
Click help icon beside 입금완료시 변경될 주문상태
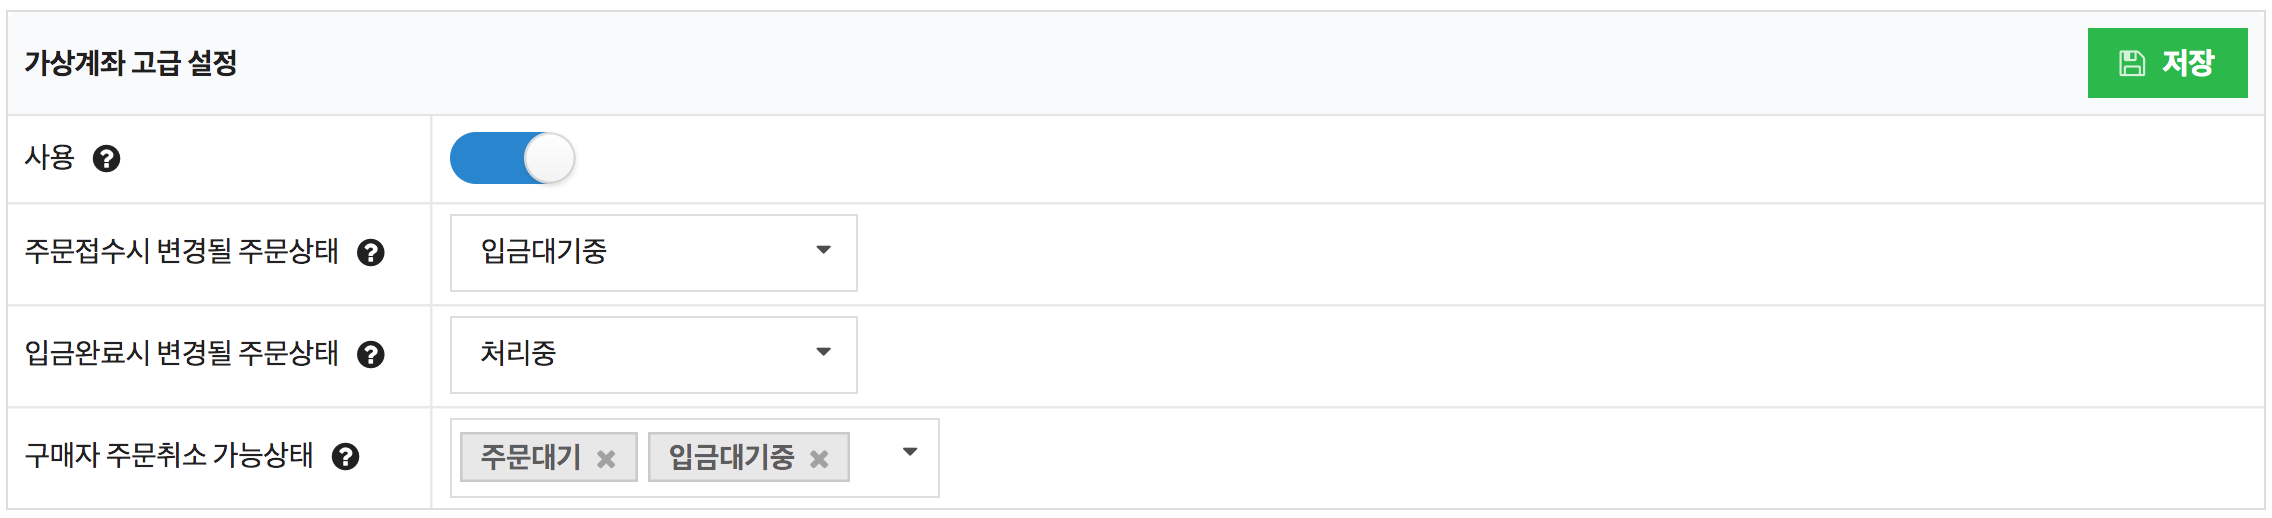pos(371,355)
